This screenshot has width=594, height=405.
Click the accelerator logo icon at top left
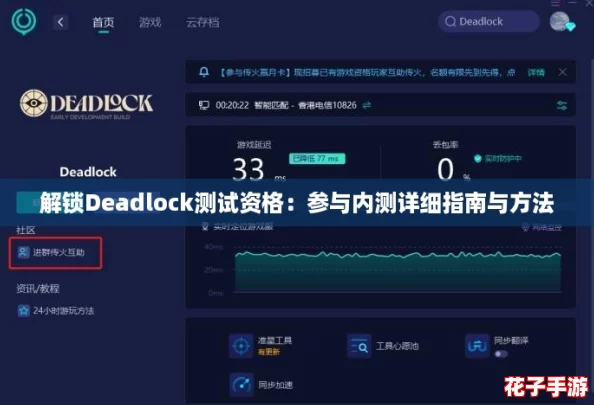click(23, 22)
